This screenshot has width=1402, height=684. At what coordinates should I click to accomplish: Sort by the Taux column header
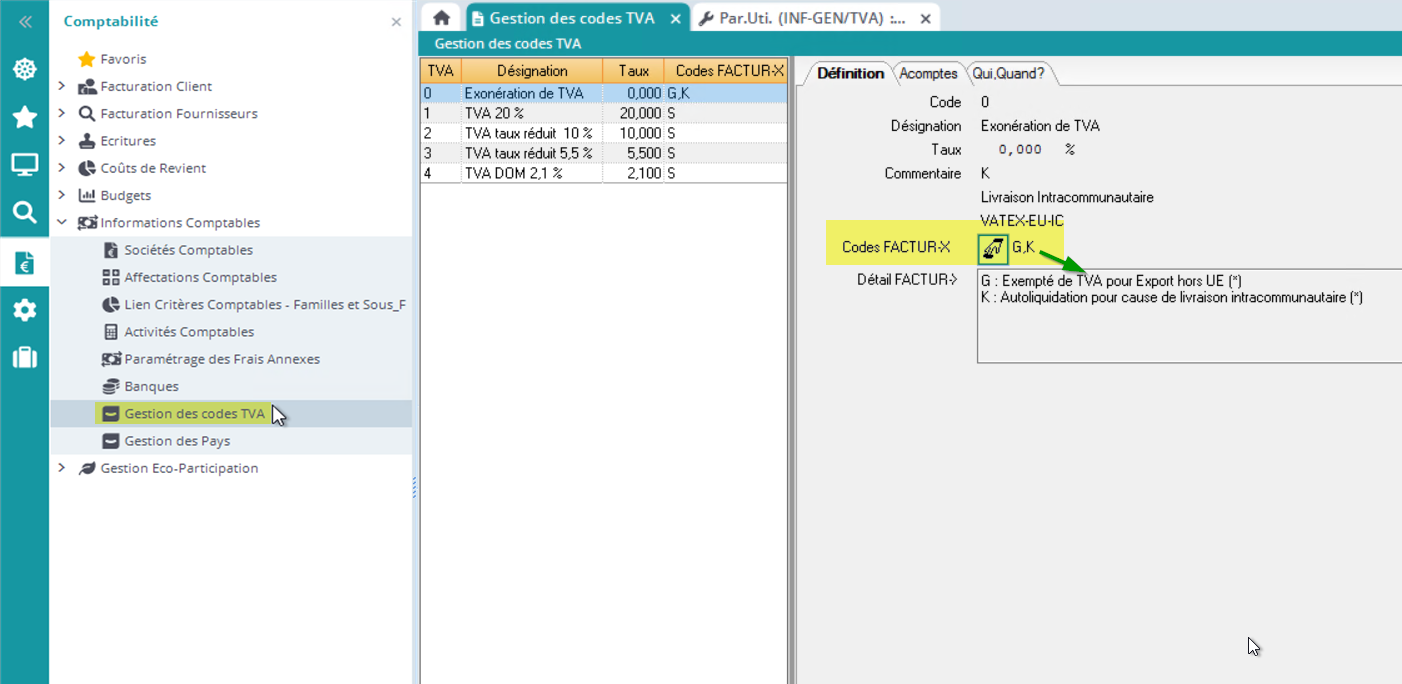tap(633, 71)
